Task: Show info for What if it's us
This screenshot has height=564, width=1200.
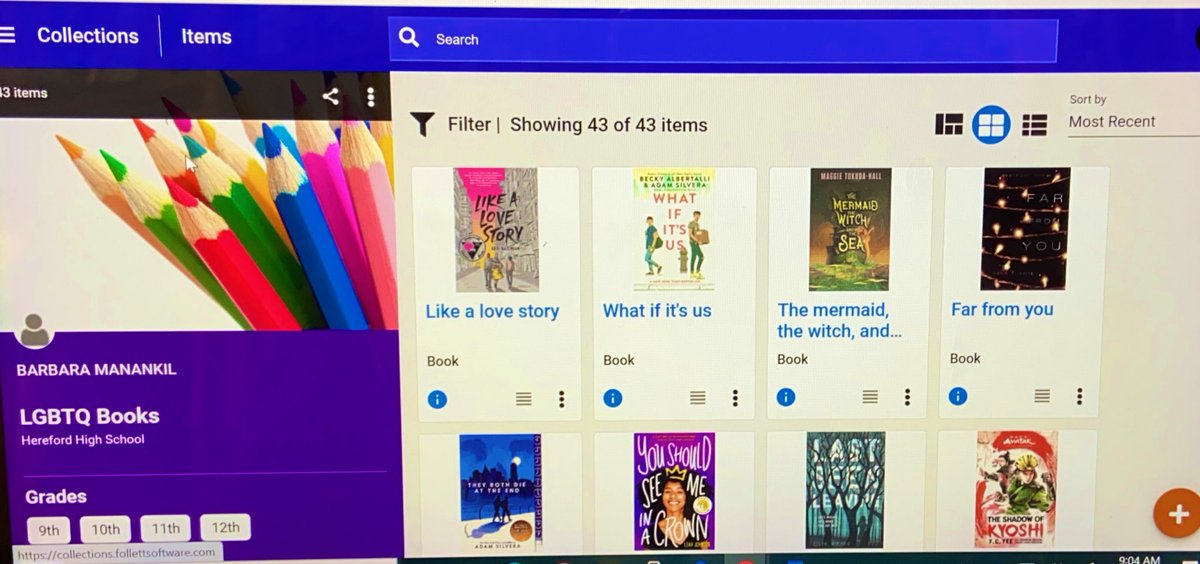Action: click(613, 398)
